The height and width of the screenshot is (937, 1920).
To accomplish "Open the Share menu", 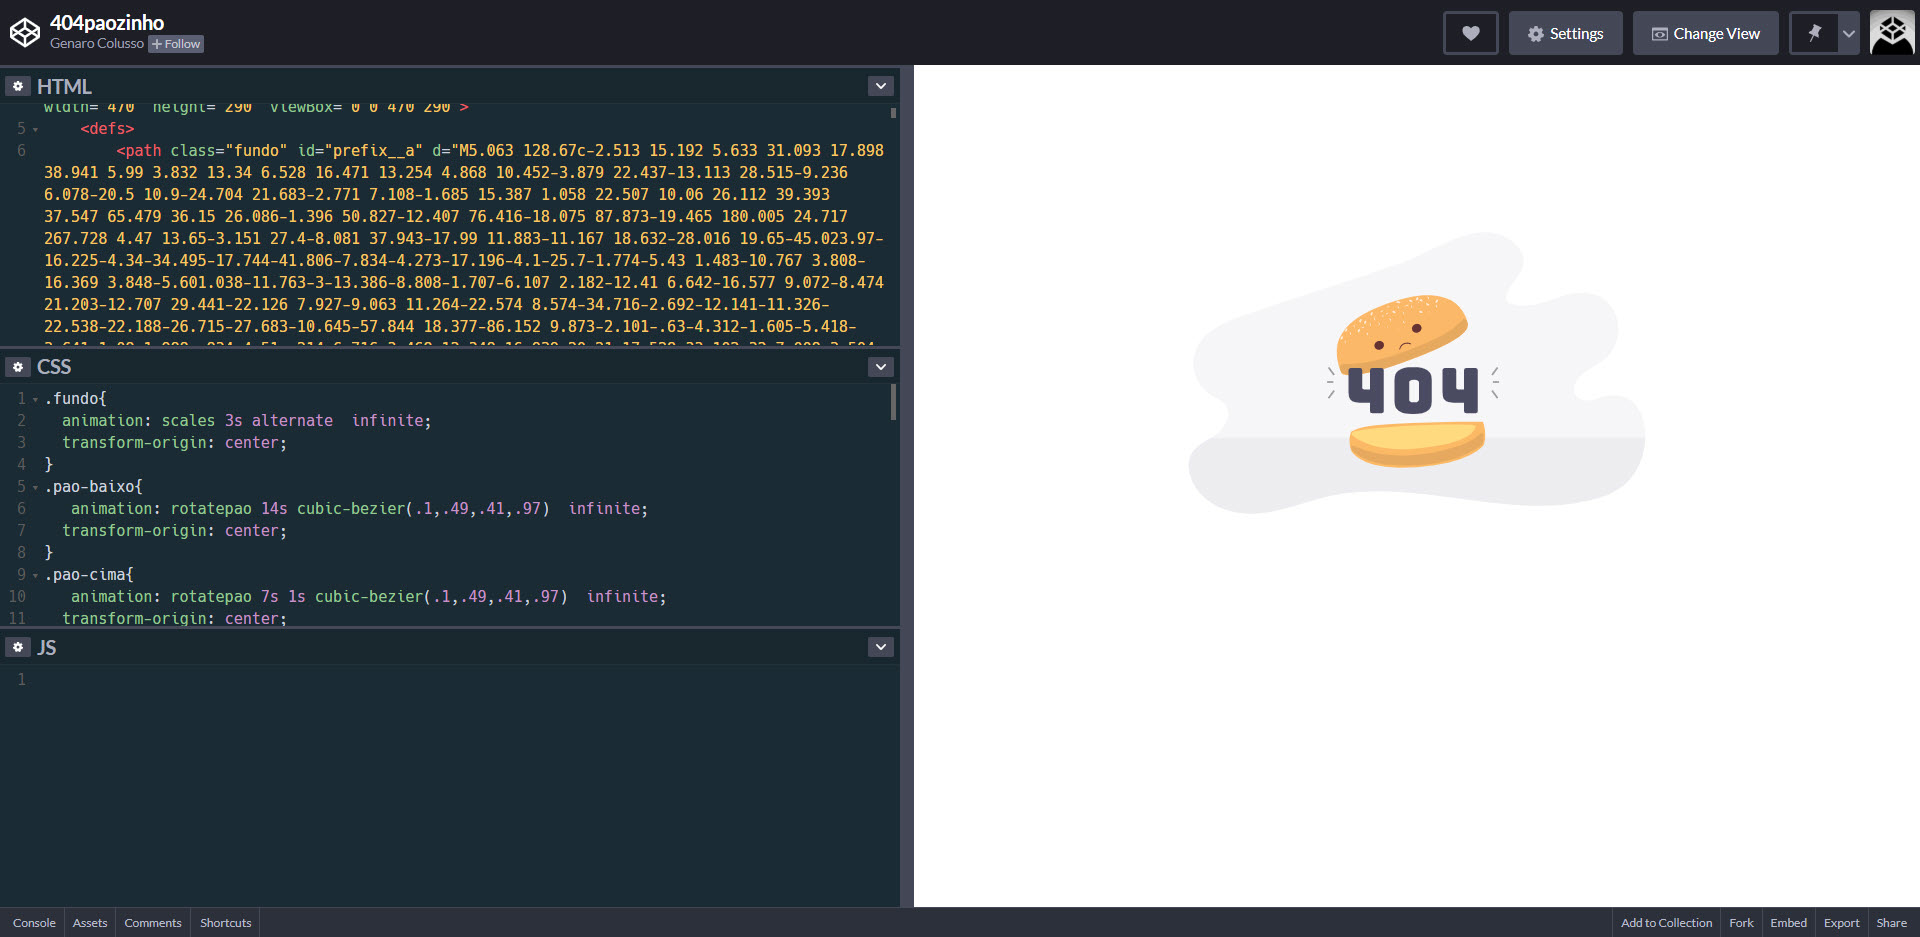I will point(1890,922).
